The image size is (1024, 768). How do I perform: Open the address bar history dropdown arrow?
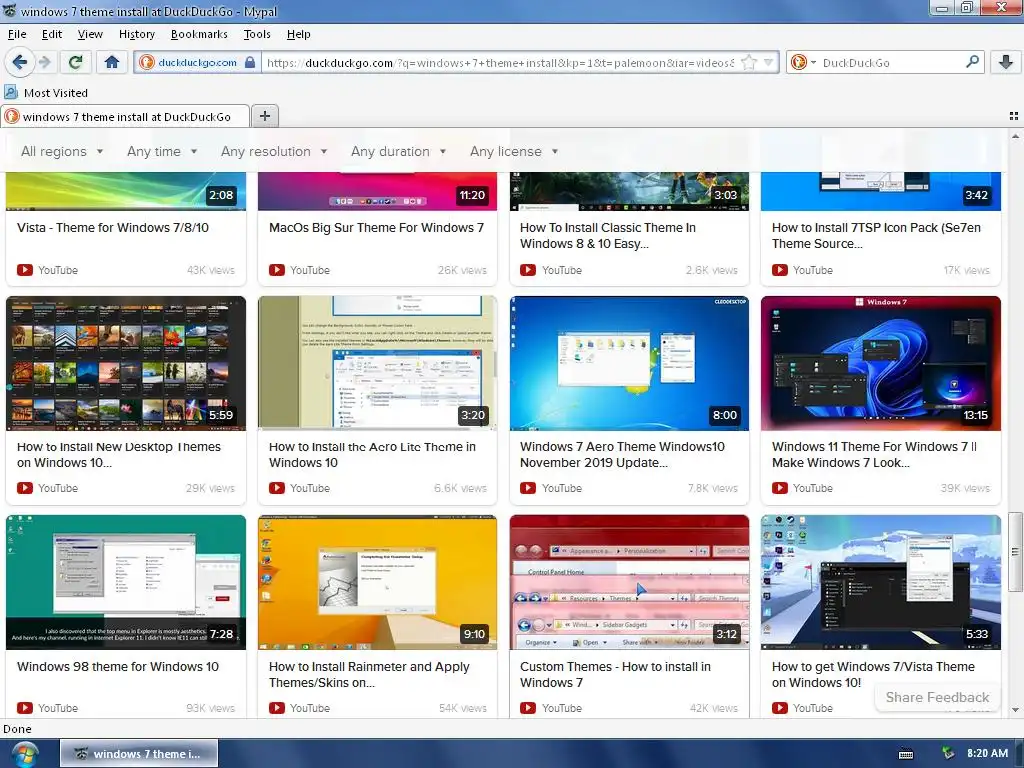[x=769, y=63]
